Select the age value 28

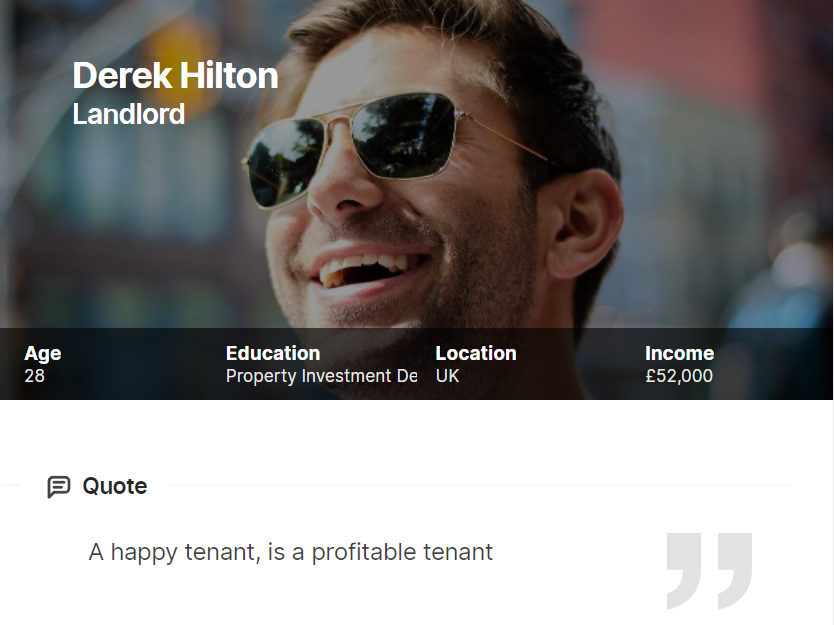pyautogui.click(x=35, y=376)
